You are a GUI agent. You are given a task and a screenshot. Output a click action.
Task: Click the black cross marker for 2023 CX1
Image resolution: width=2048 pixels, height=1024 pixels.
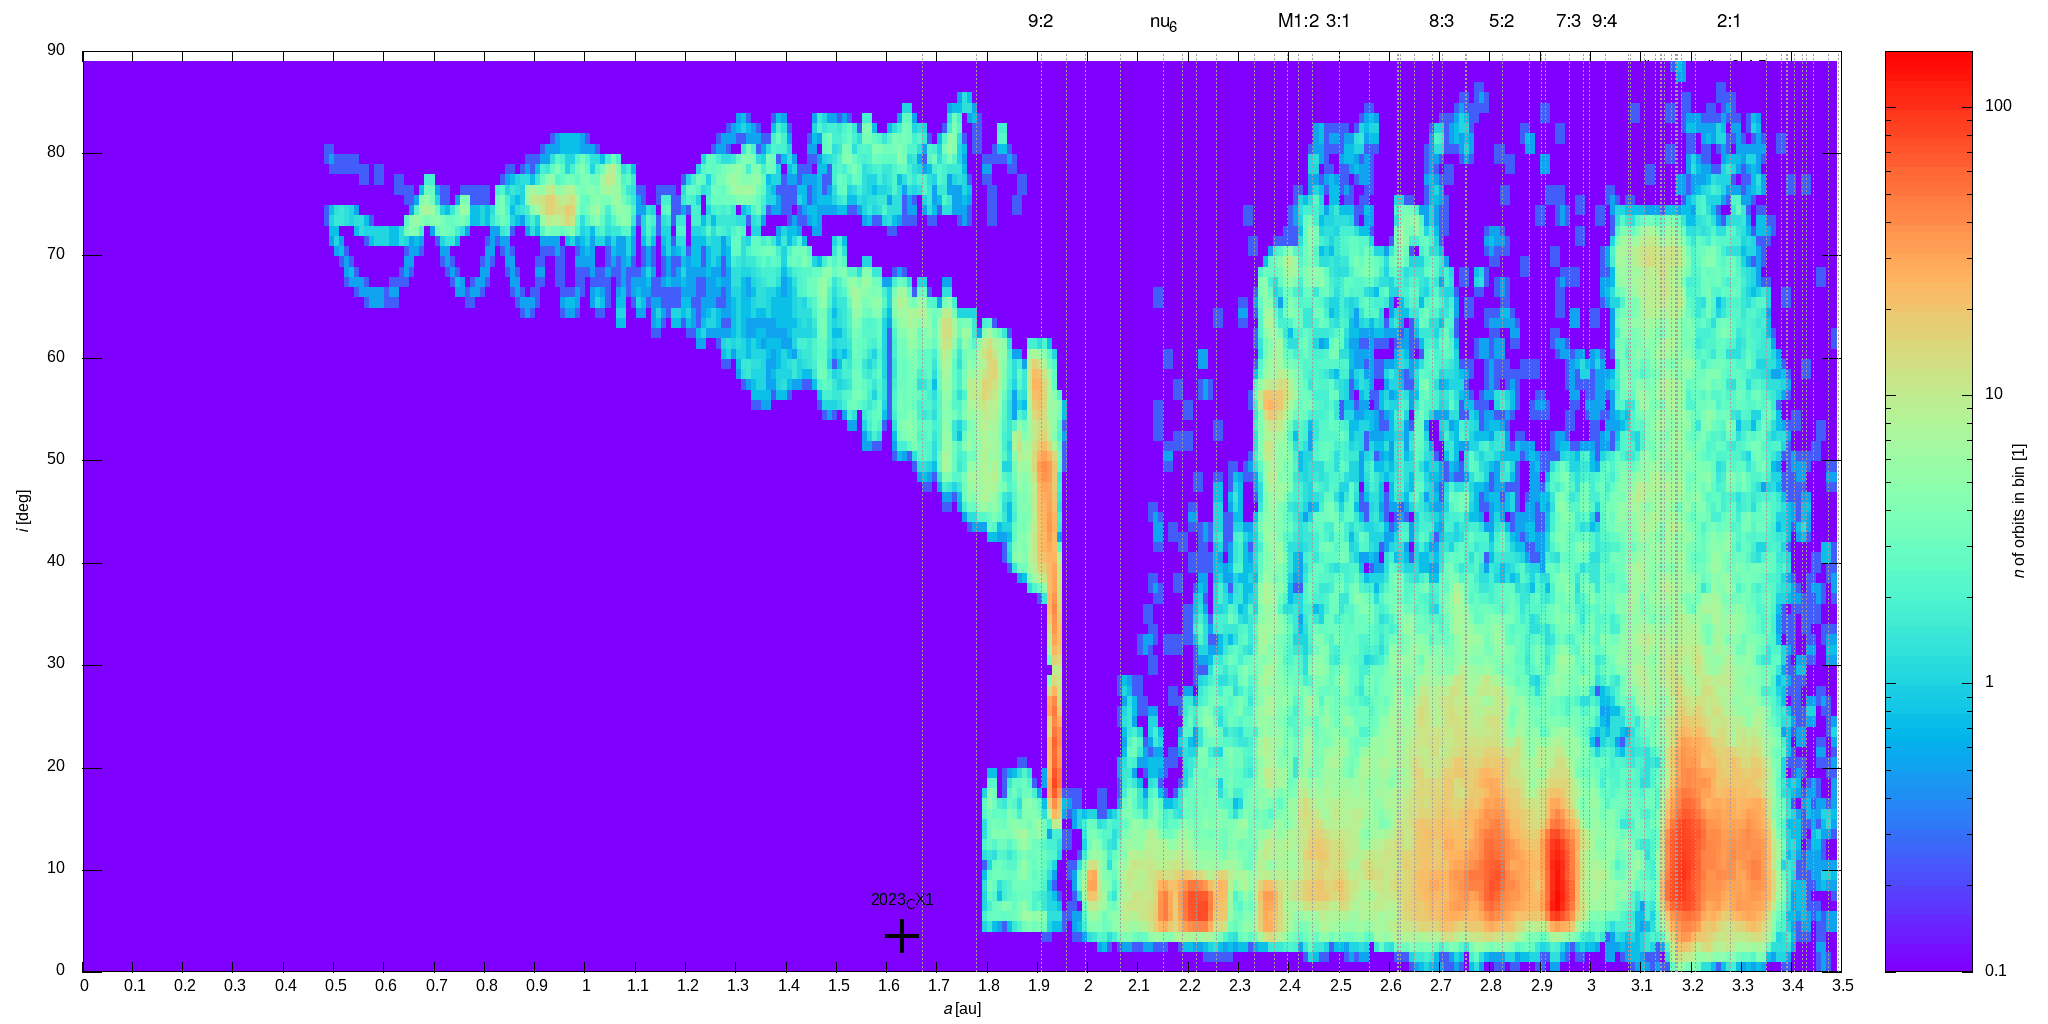tap(902, 936)
